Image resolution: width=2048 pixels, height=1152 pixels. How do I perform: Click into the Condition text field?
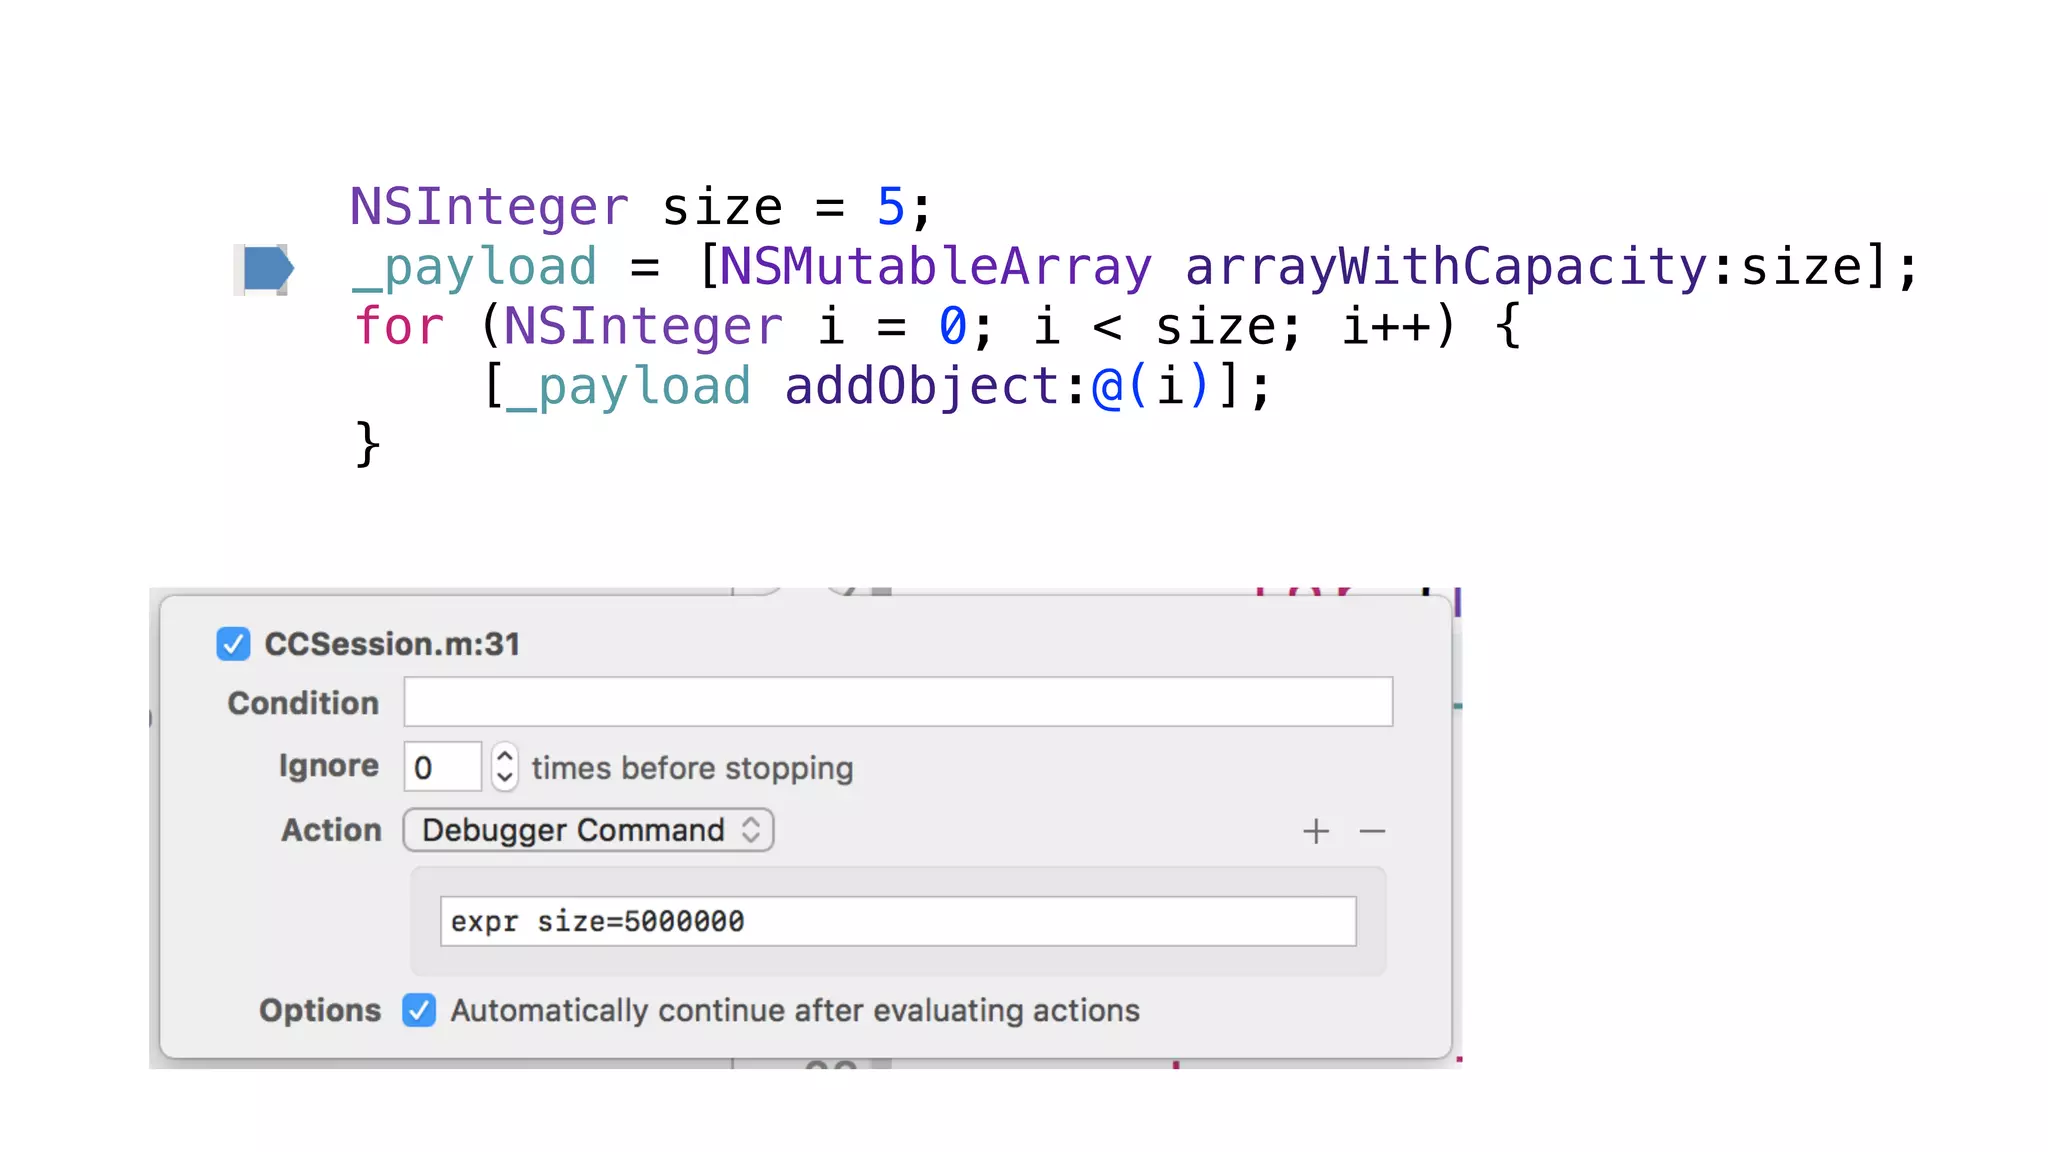point(897,702)
